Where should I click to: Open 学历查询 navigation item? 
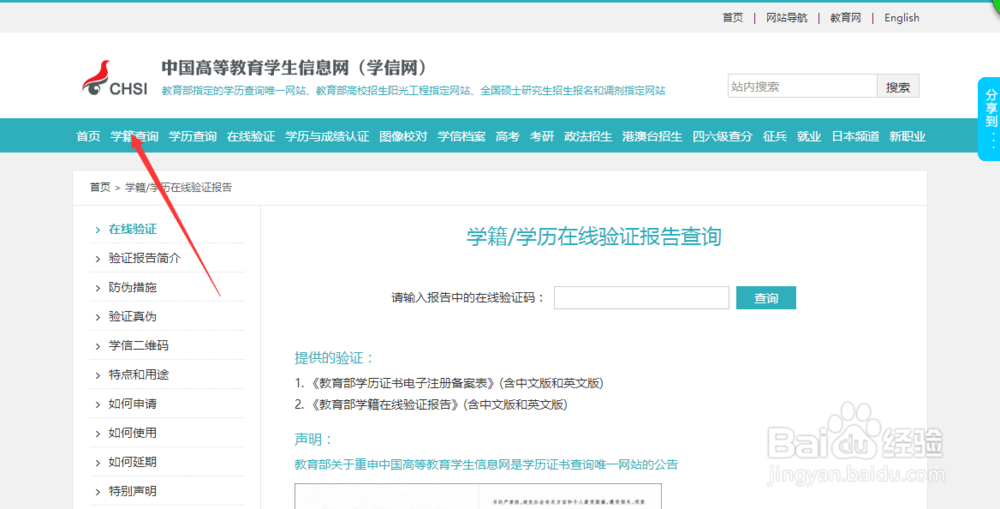pos(193,136)
